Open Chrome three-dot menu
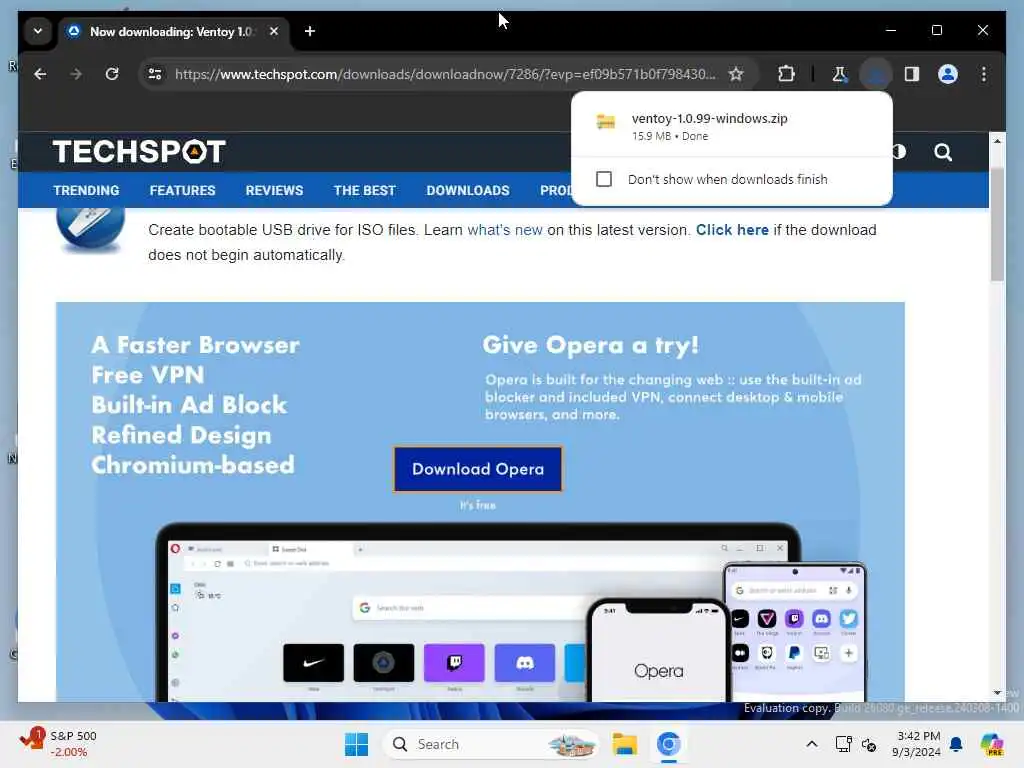This screenshot has width=1024, height=768. pos(984,74)
